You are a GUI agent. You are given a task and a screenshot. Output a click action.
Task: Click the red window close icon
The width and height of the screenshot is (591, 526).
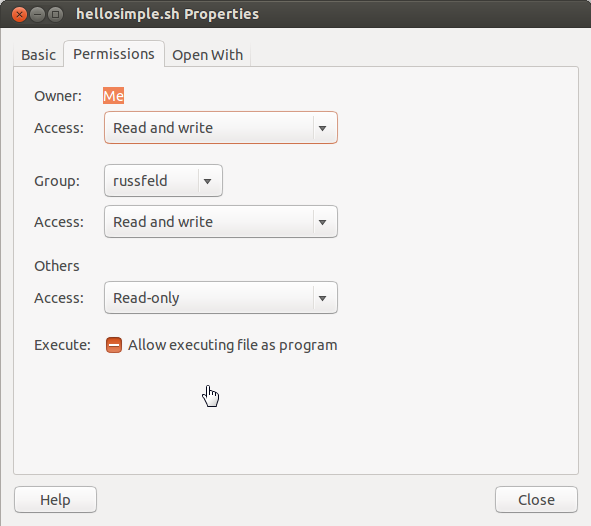click(x=19, y=15)
